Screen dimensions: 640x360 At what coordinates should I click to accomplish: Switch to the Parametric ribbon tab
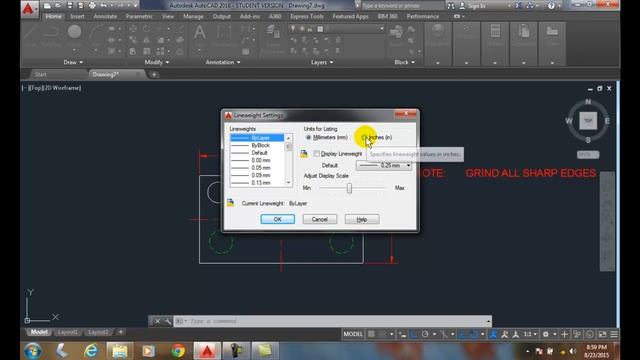(x=139, y=16)
